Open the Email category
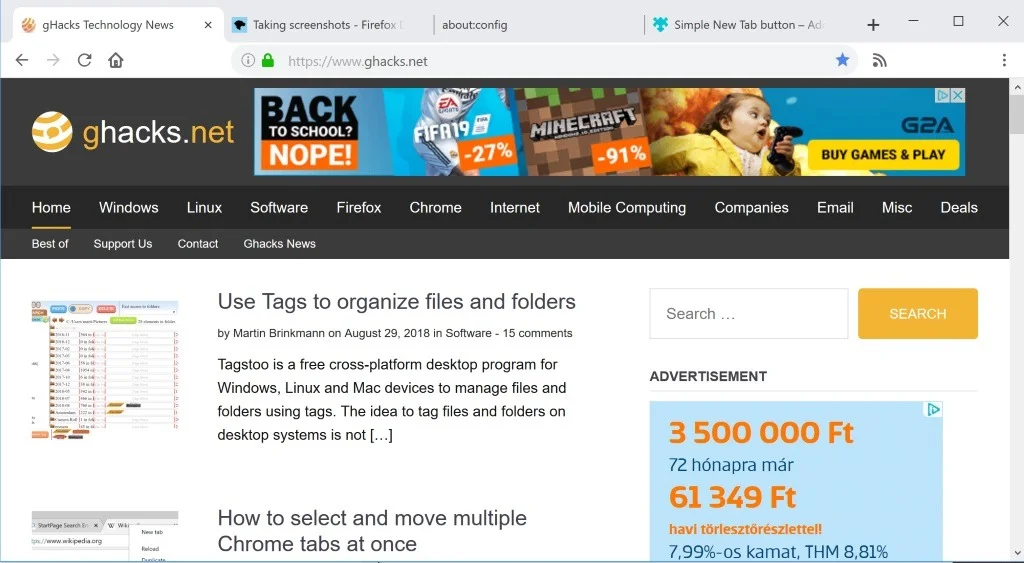This screenshot has width=1024, height=563. (835, 208)
